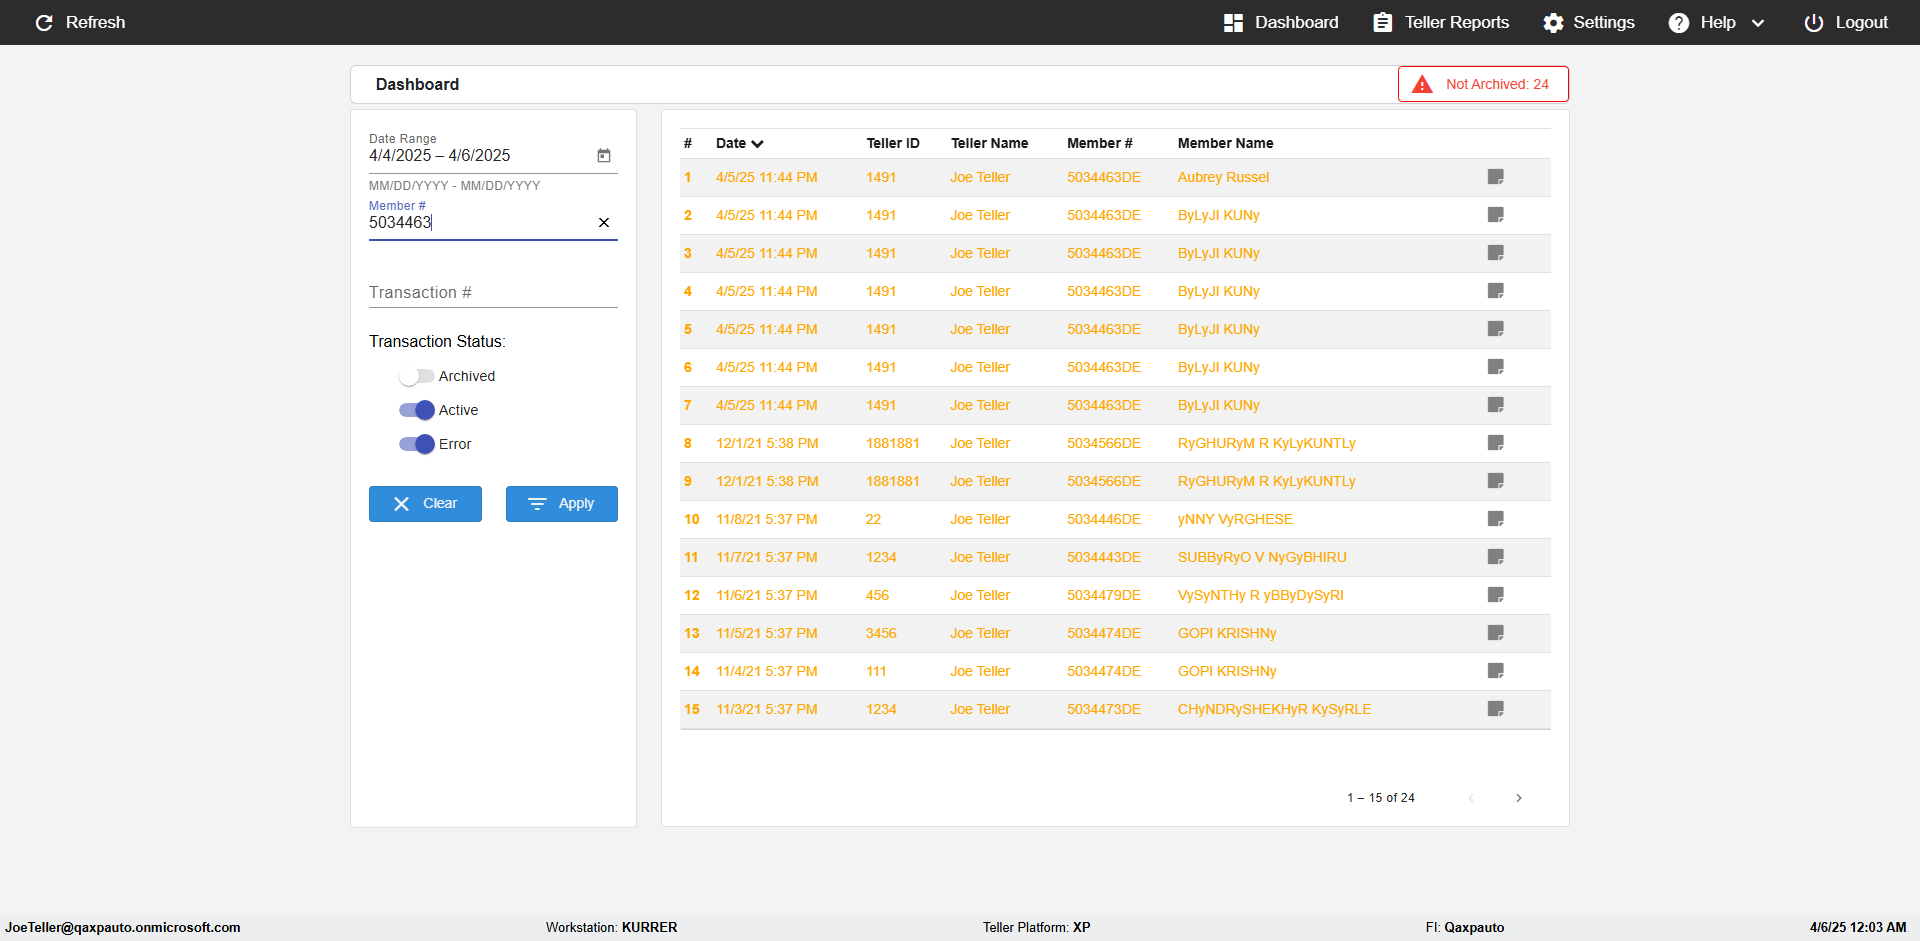Turn off the Error status toggle
Image resolution: width=1920 pixels, height=941 pixels.
coord(416,444)
